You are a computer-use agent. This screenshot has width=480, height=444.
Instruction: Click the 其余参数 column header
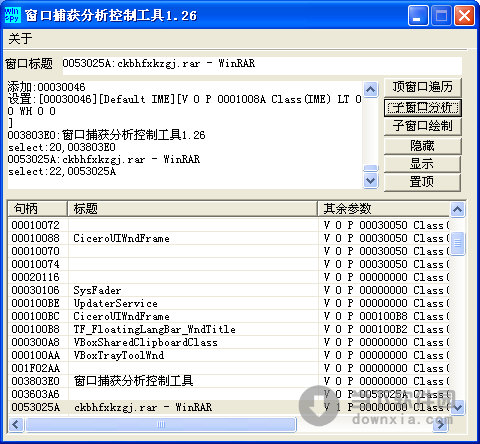383,209
